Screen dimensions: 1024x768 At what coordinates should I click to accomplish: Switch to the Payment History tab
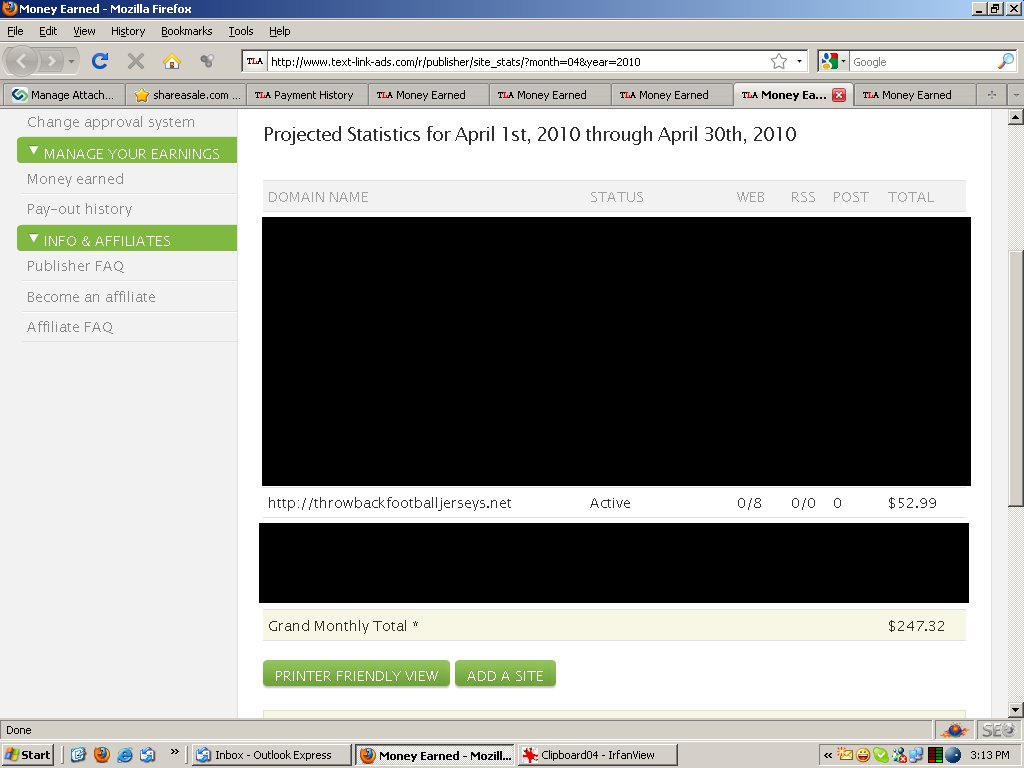tap(304, 95)
